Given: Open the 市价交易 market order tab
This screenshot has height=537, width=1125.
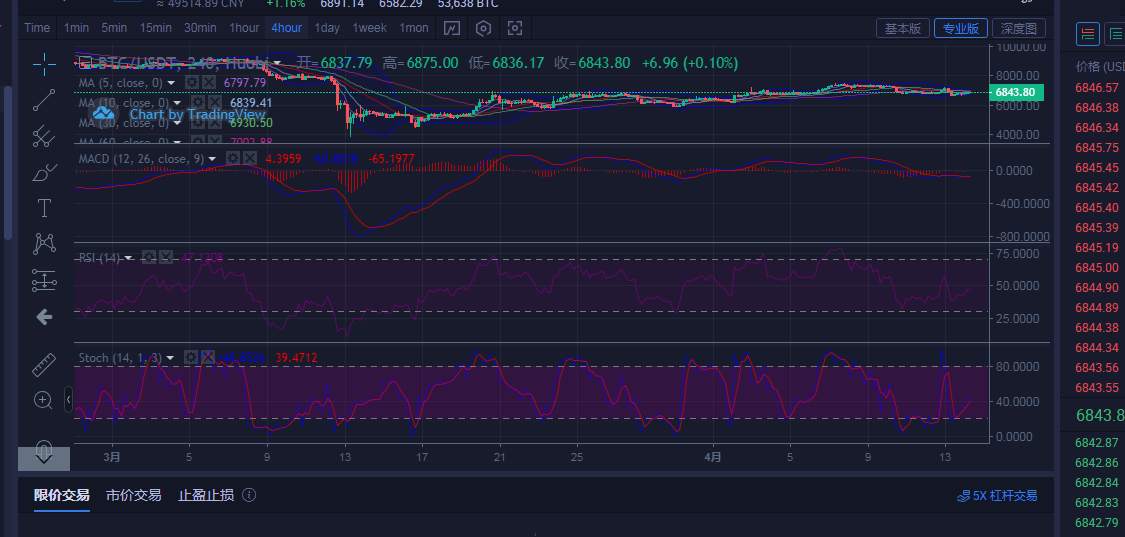Looking at the screenshot, I should 133,495.
